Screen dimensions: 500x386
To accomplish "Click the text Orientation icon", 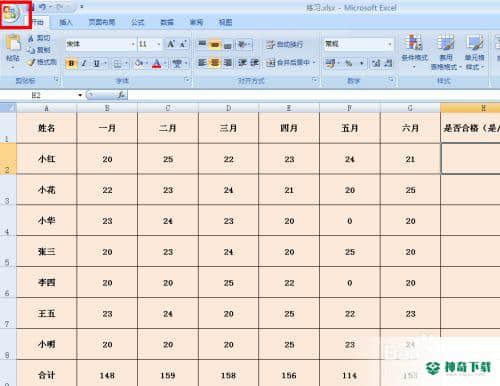I will click(x=242, y=44).
